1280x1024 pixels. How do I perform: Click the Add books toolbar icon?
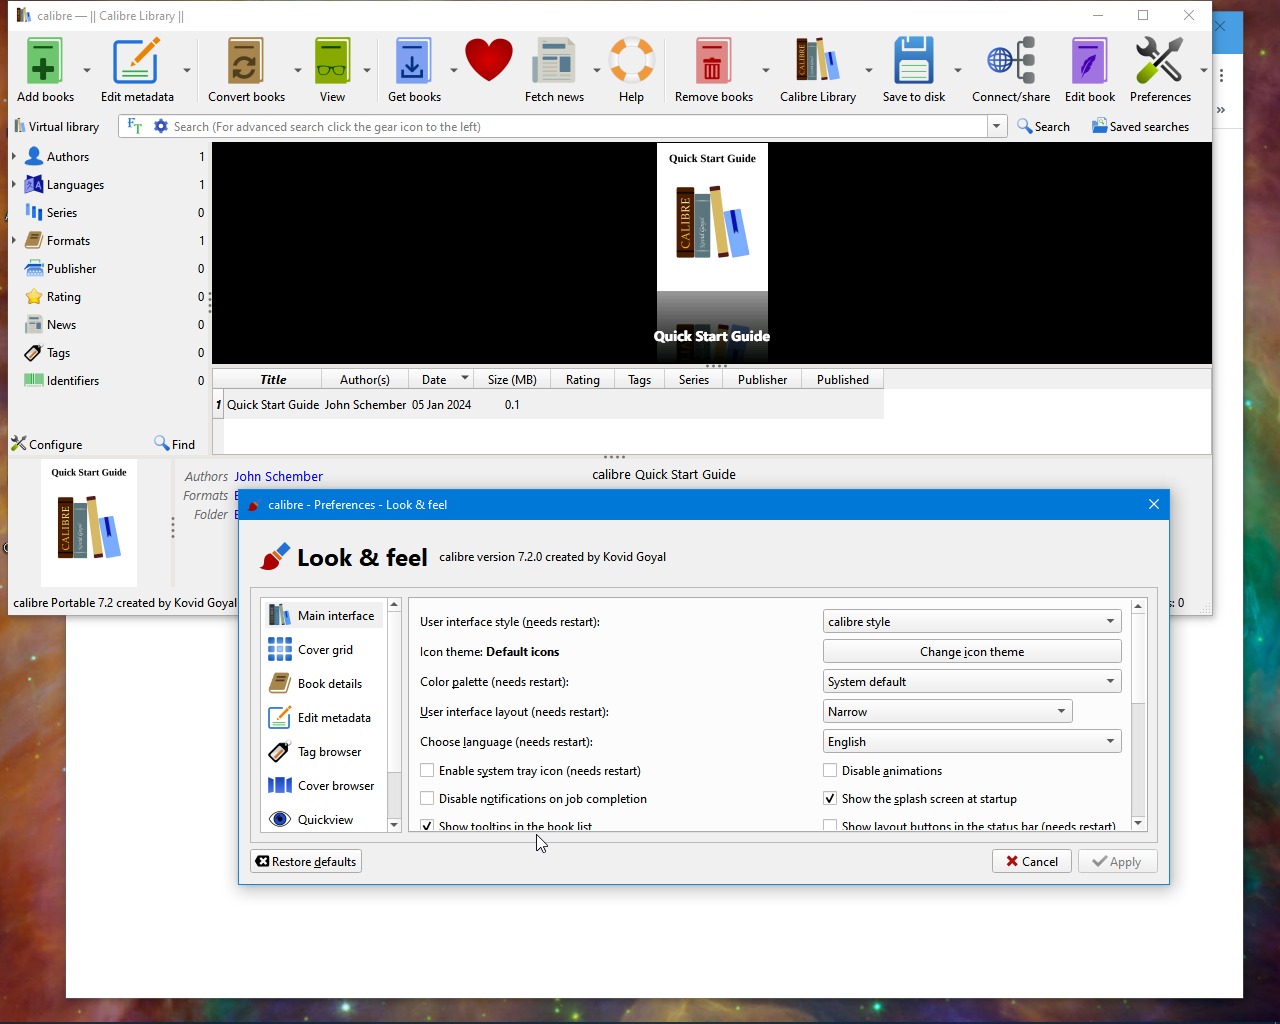coord(45,70)
